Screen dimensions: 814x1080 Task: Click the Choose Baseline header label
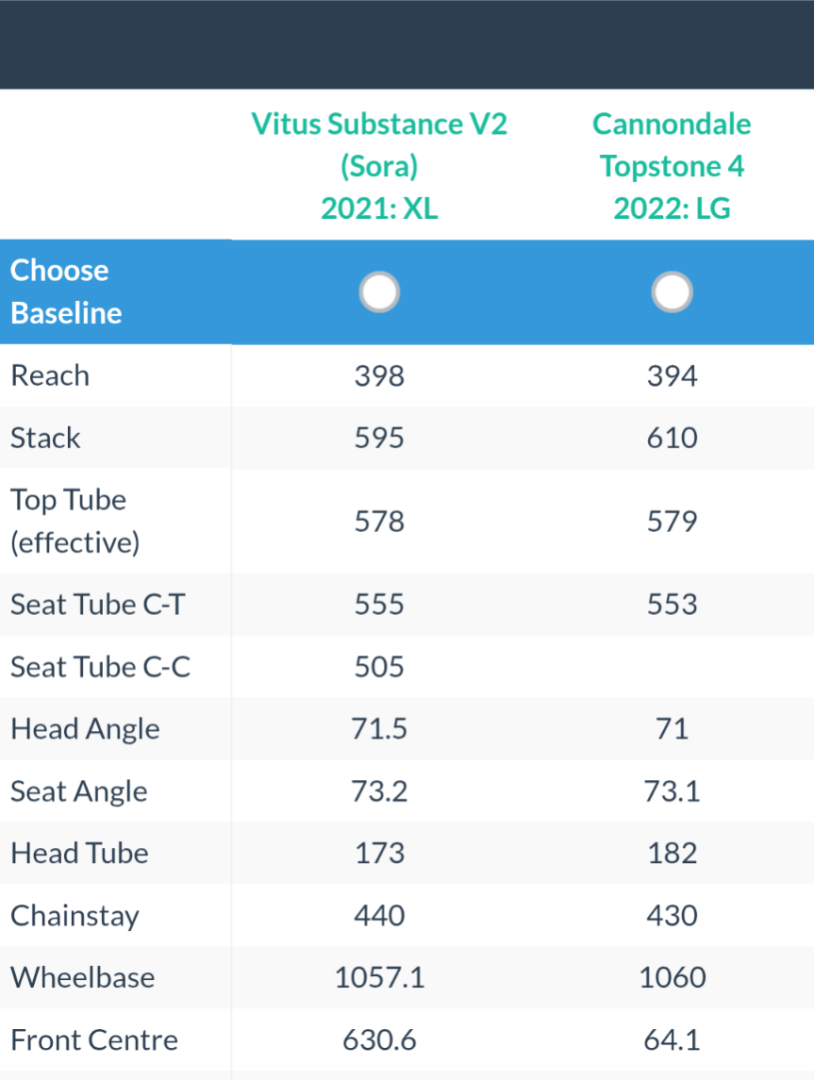[66, 292]
